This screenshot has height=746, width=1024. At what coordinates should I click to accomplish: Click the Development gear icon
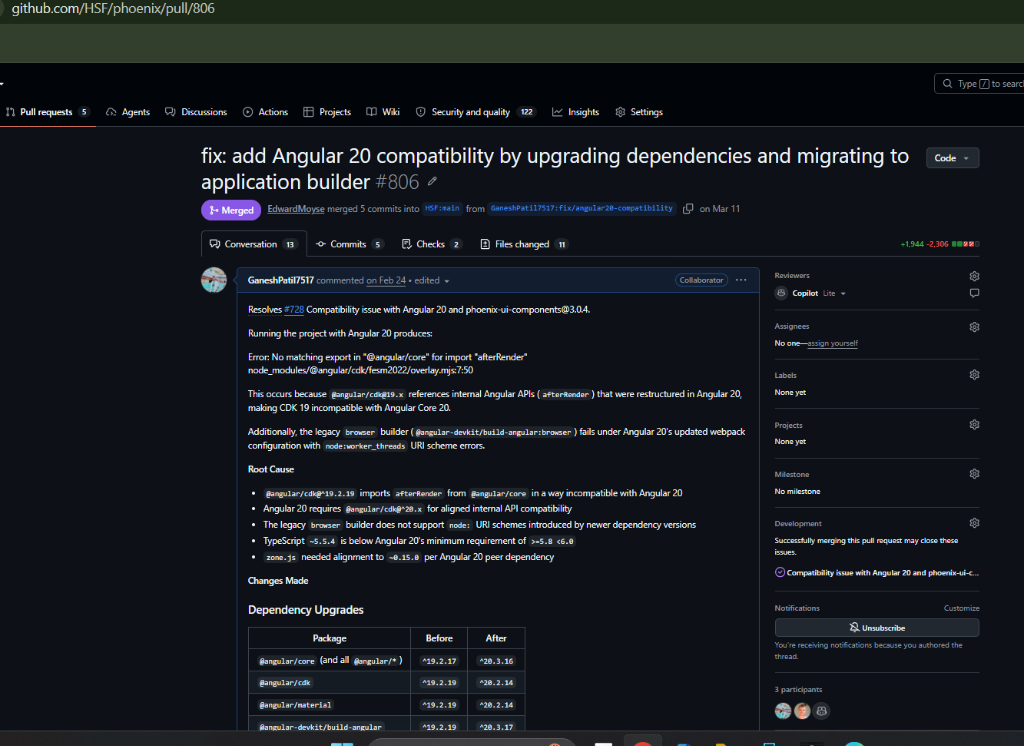coord(974,523)
